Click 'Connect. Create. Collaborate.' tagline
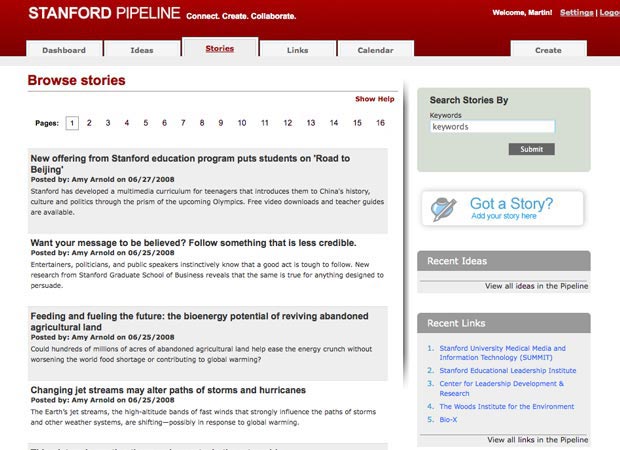 pos(241,16)
